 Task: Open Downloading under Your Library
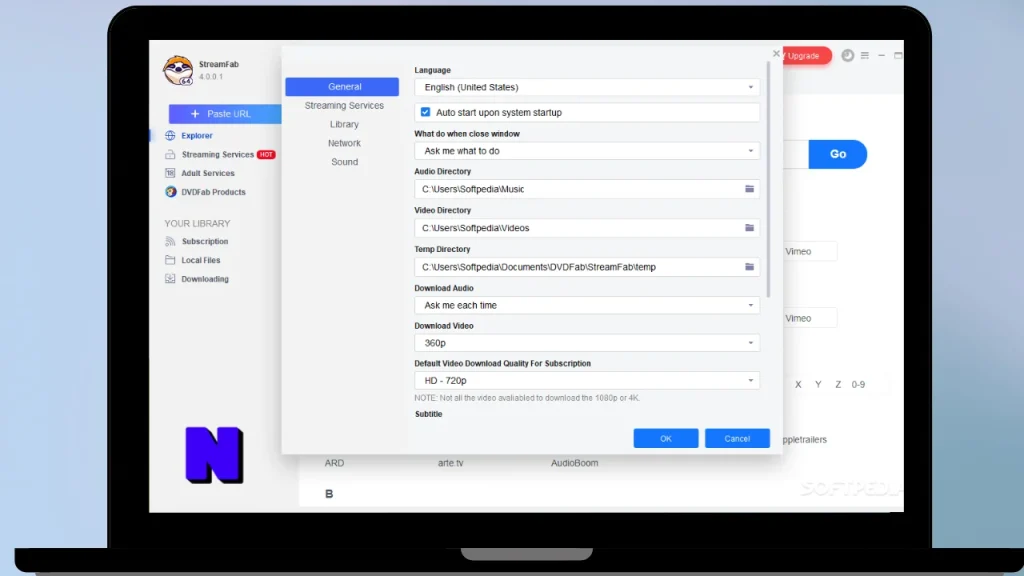(x=205, y=279)
